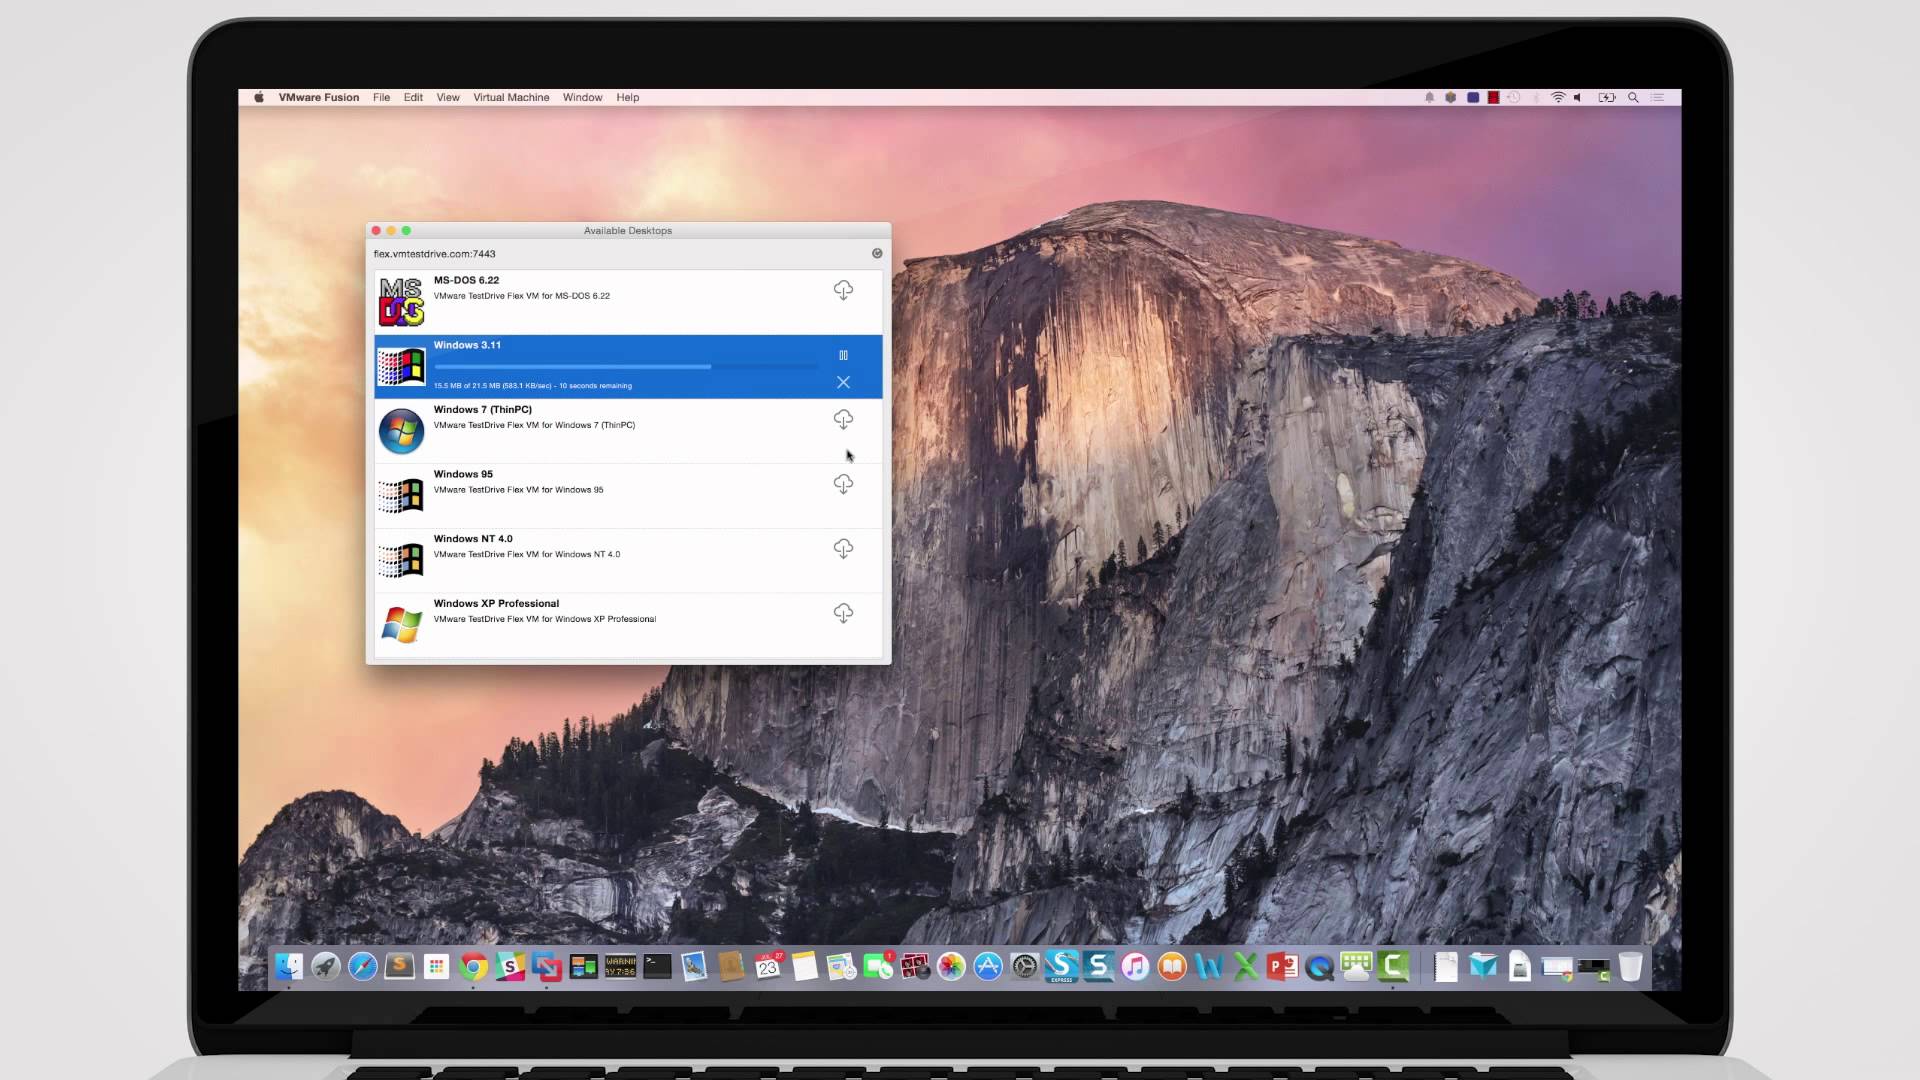
Task: Open Console warning icon in the Dock
Action: pos(620,966)
